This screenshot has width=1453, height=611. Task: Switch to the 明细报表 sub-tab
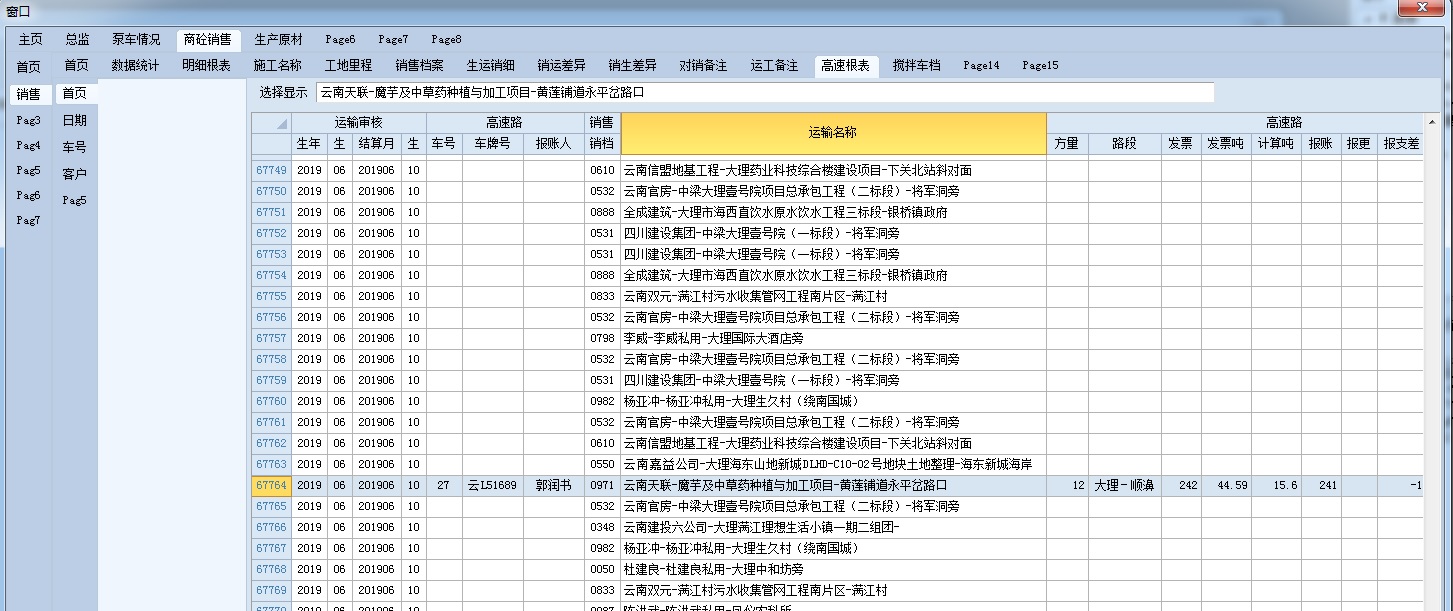[206, 66]
